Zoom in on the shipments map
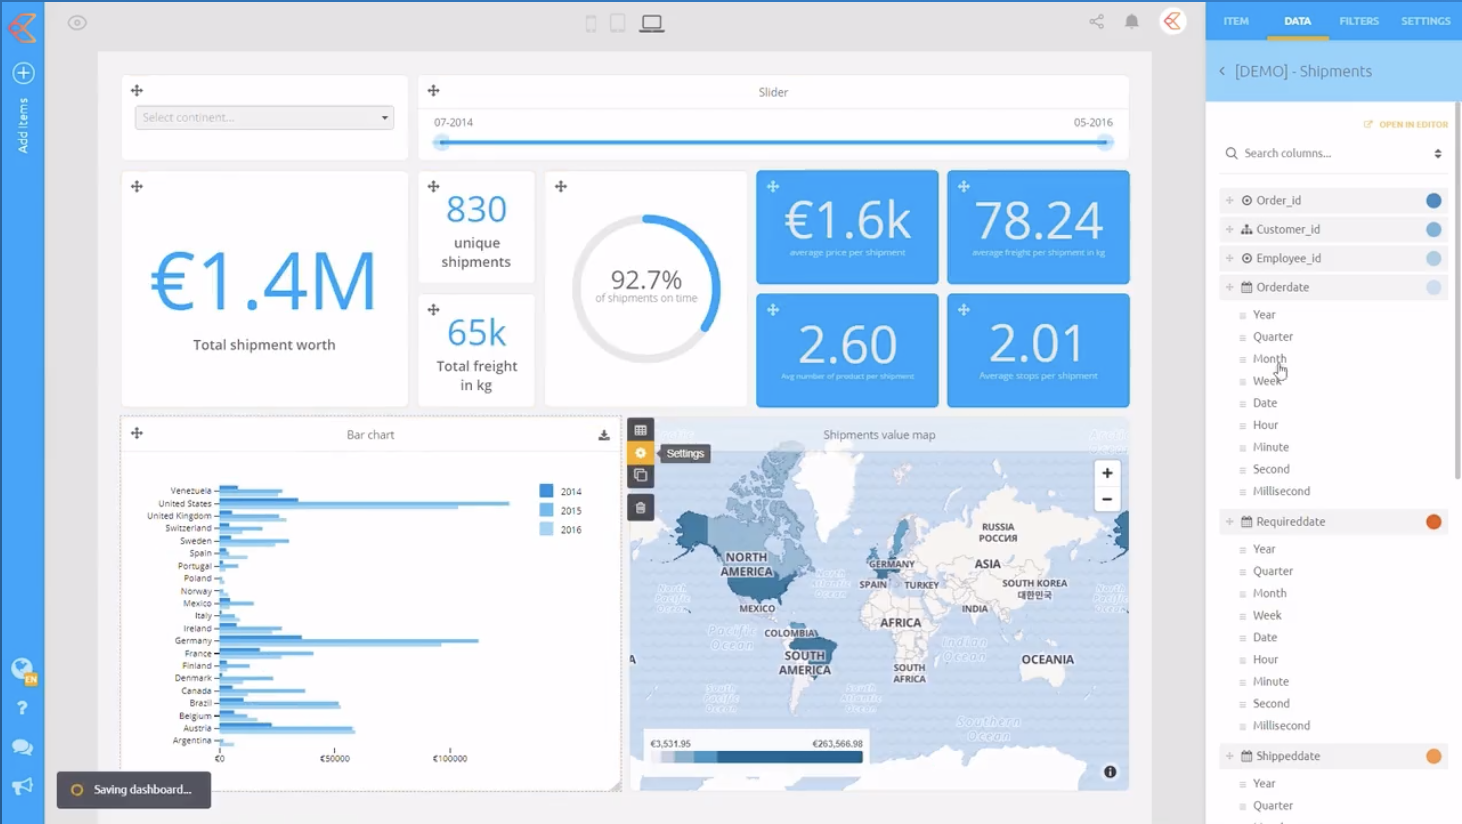The width and height of the screenshot is (1462, 824). [x=1107, y=473]
